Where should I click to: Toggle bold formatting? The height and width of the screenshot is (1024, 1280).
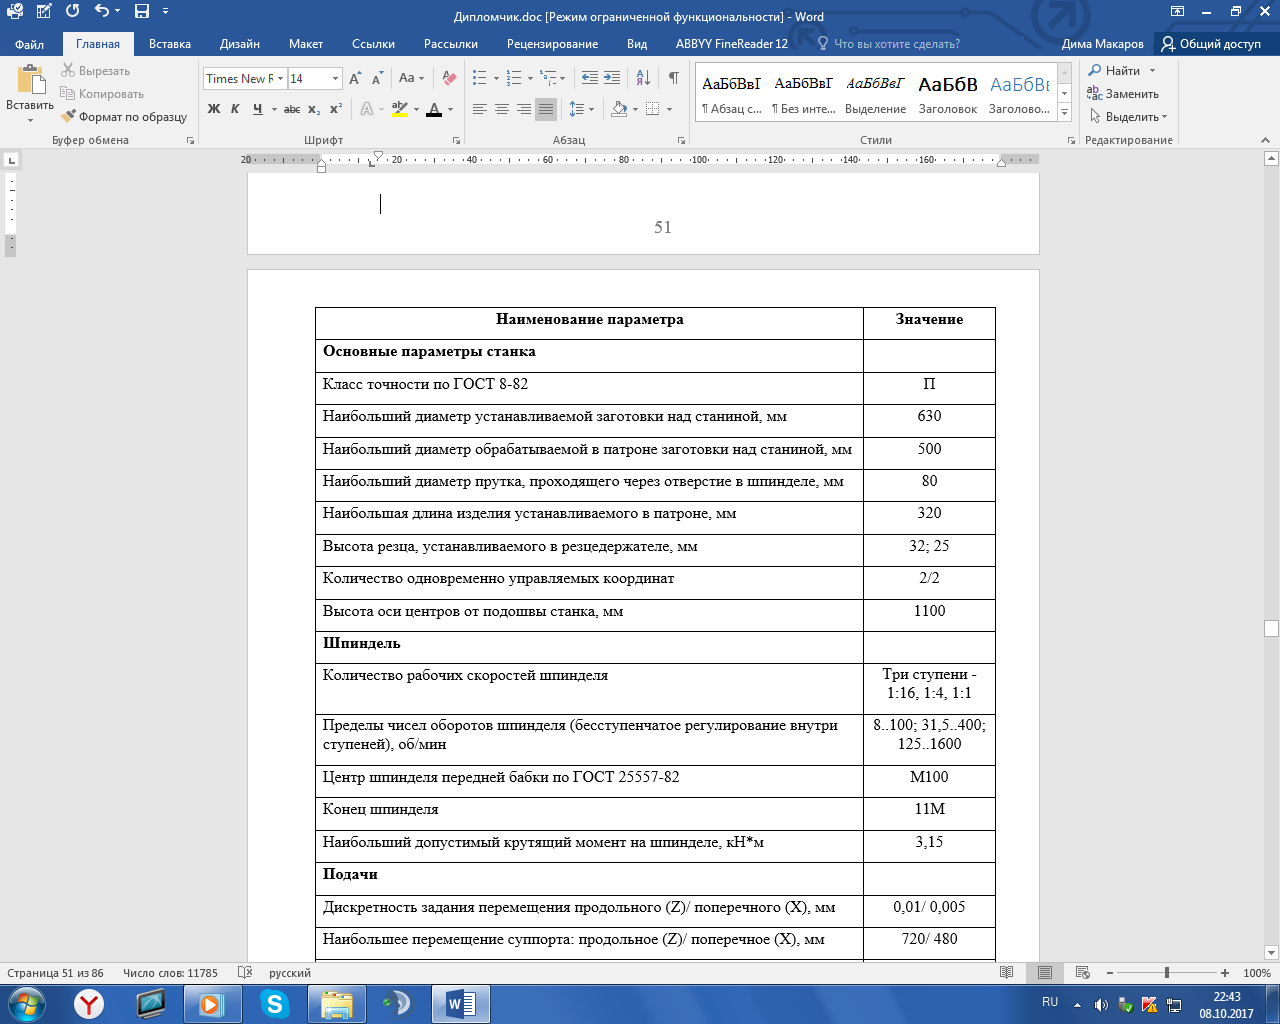pos(214,109)
